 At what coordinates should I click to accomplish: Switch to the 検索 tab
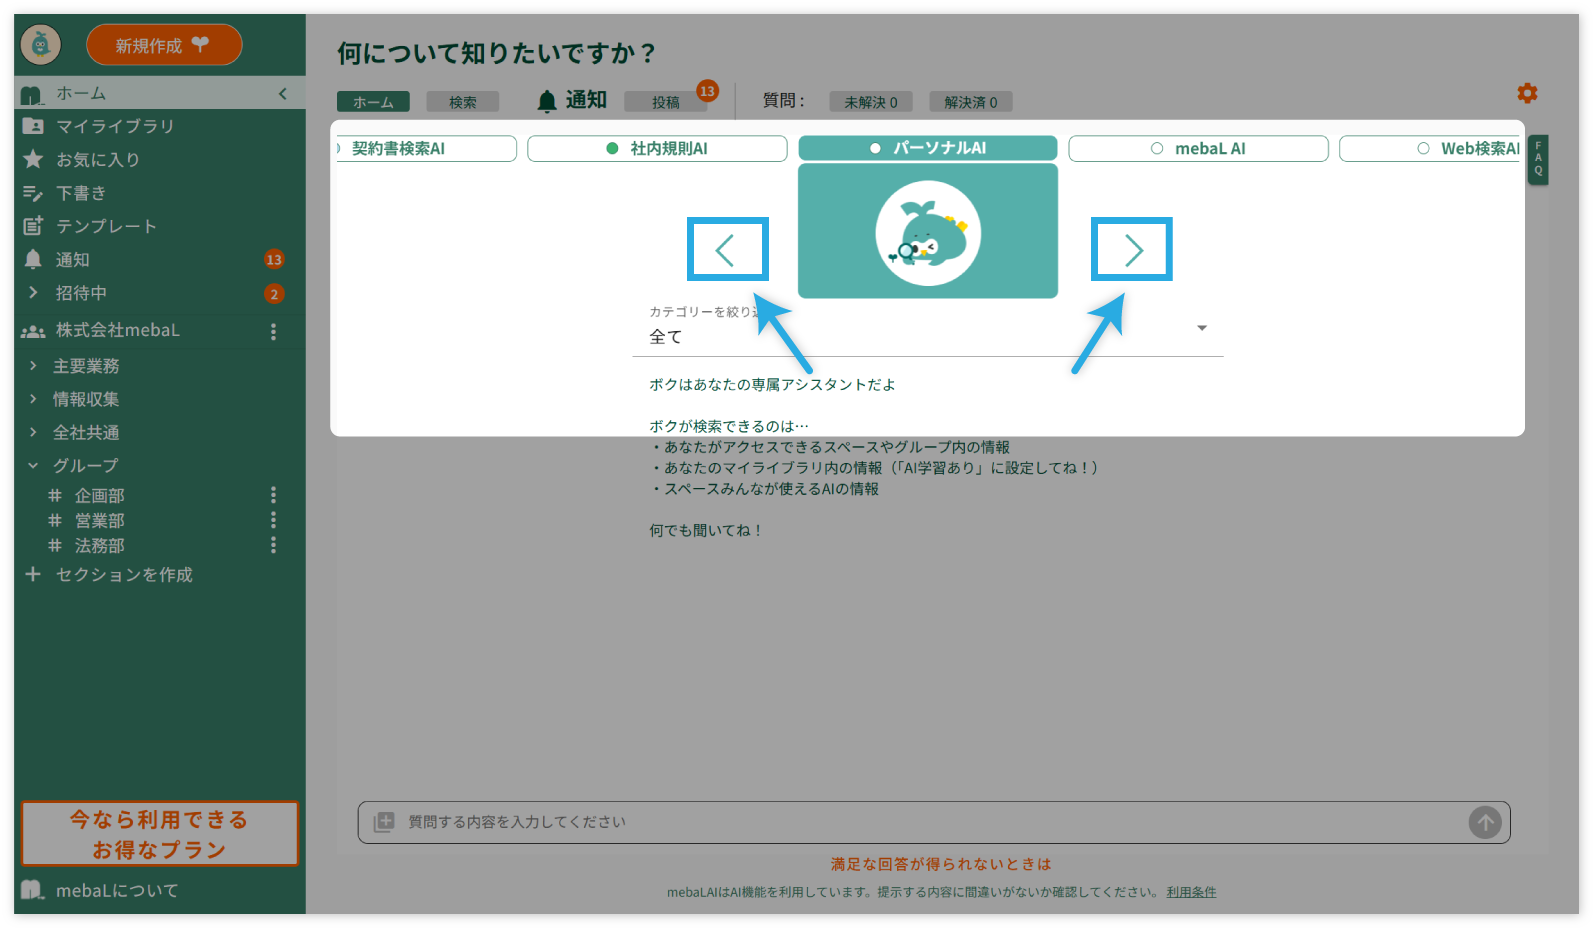point(462,102)
